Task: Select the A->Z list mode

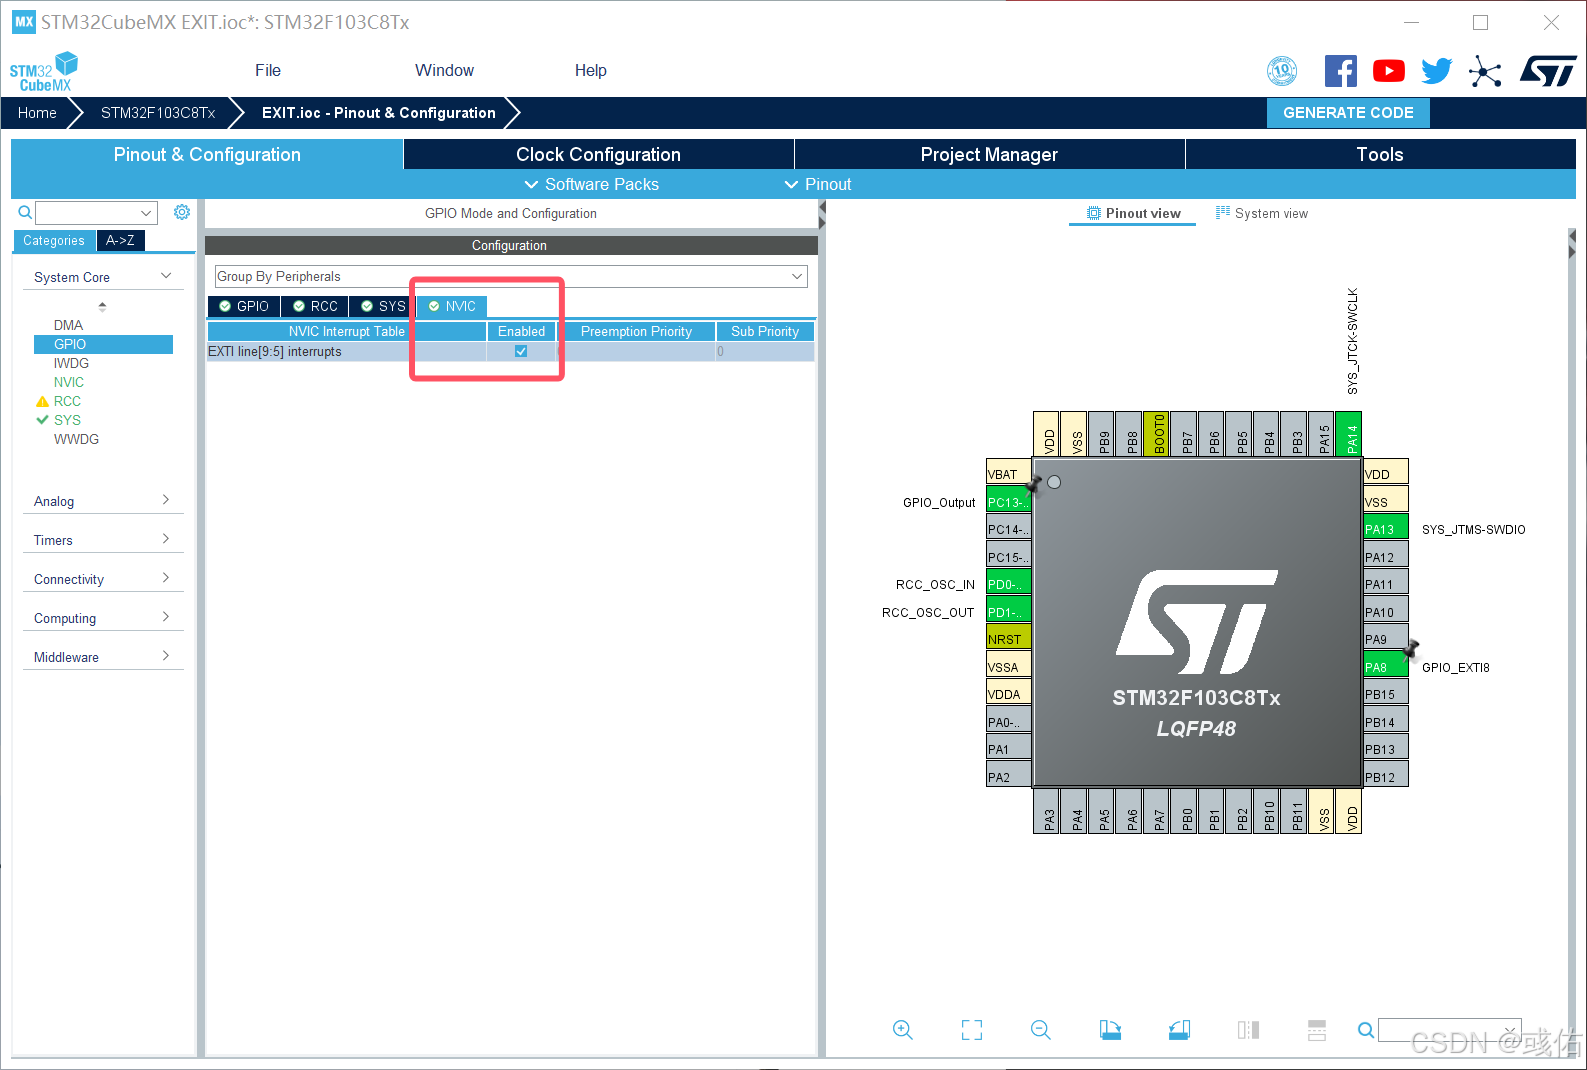Action: [121, 240]
